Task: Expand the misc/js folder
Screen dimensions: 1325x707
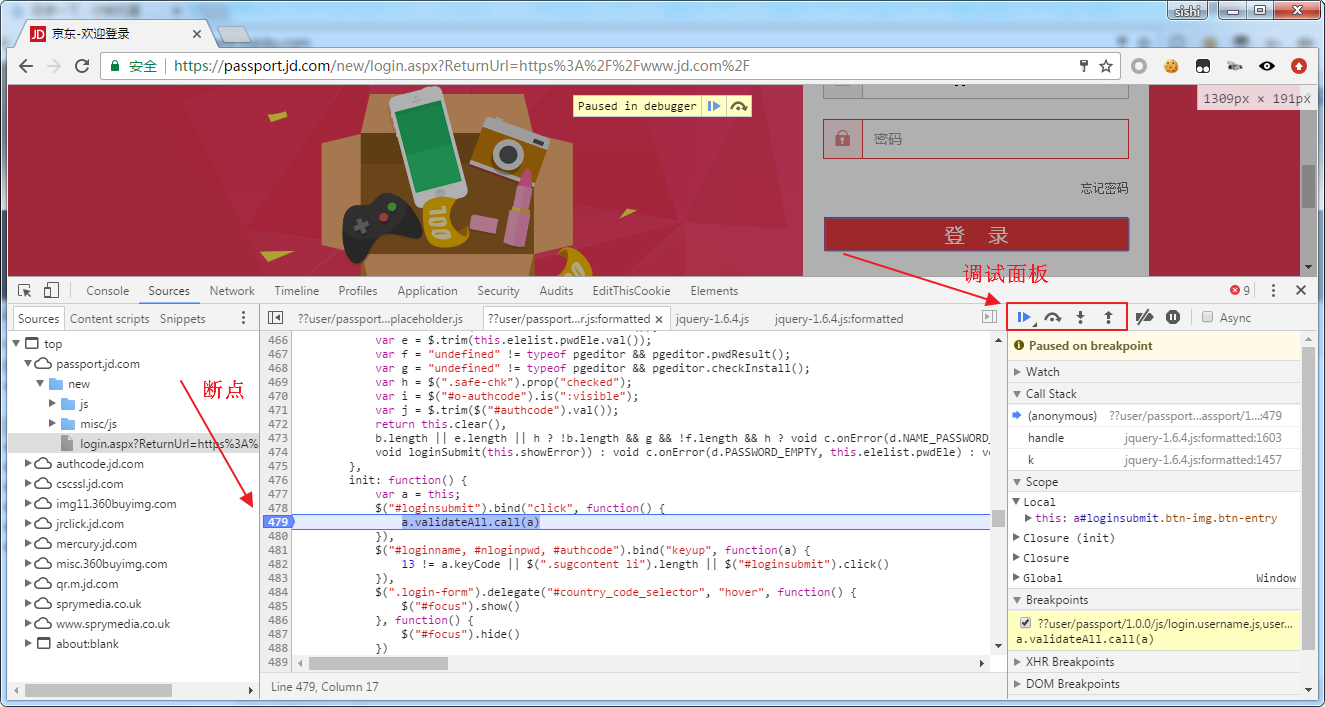Action: (54, 424)
